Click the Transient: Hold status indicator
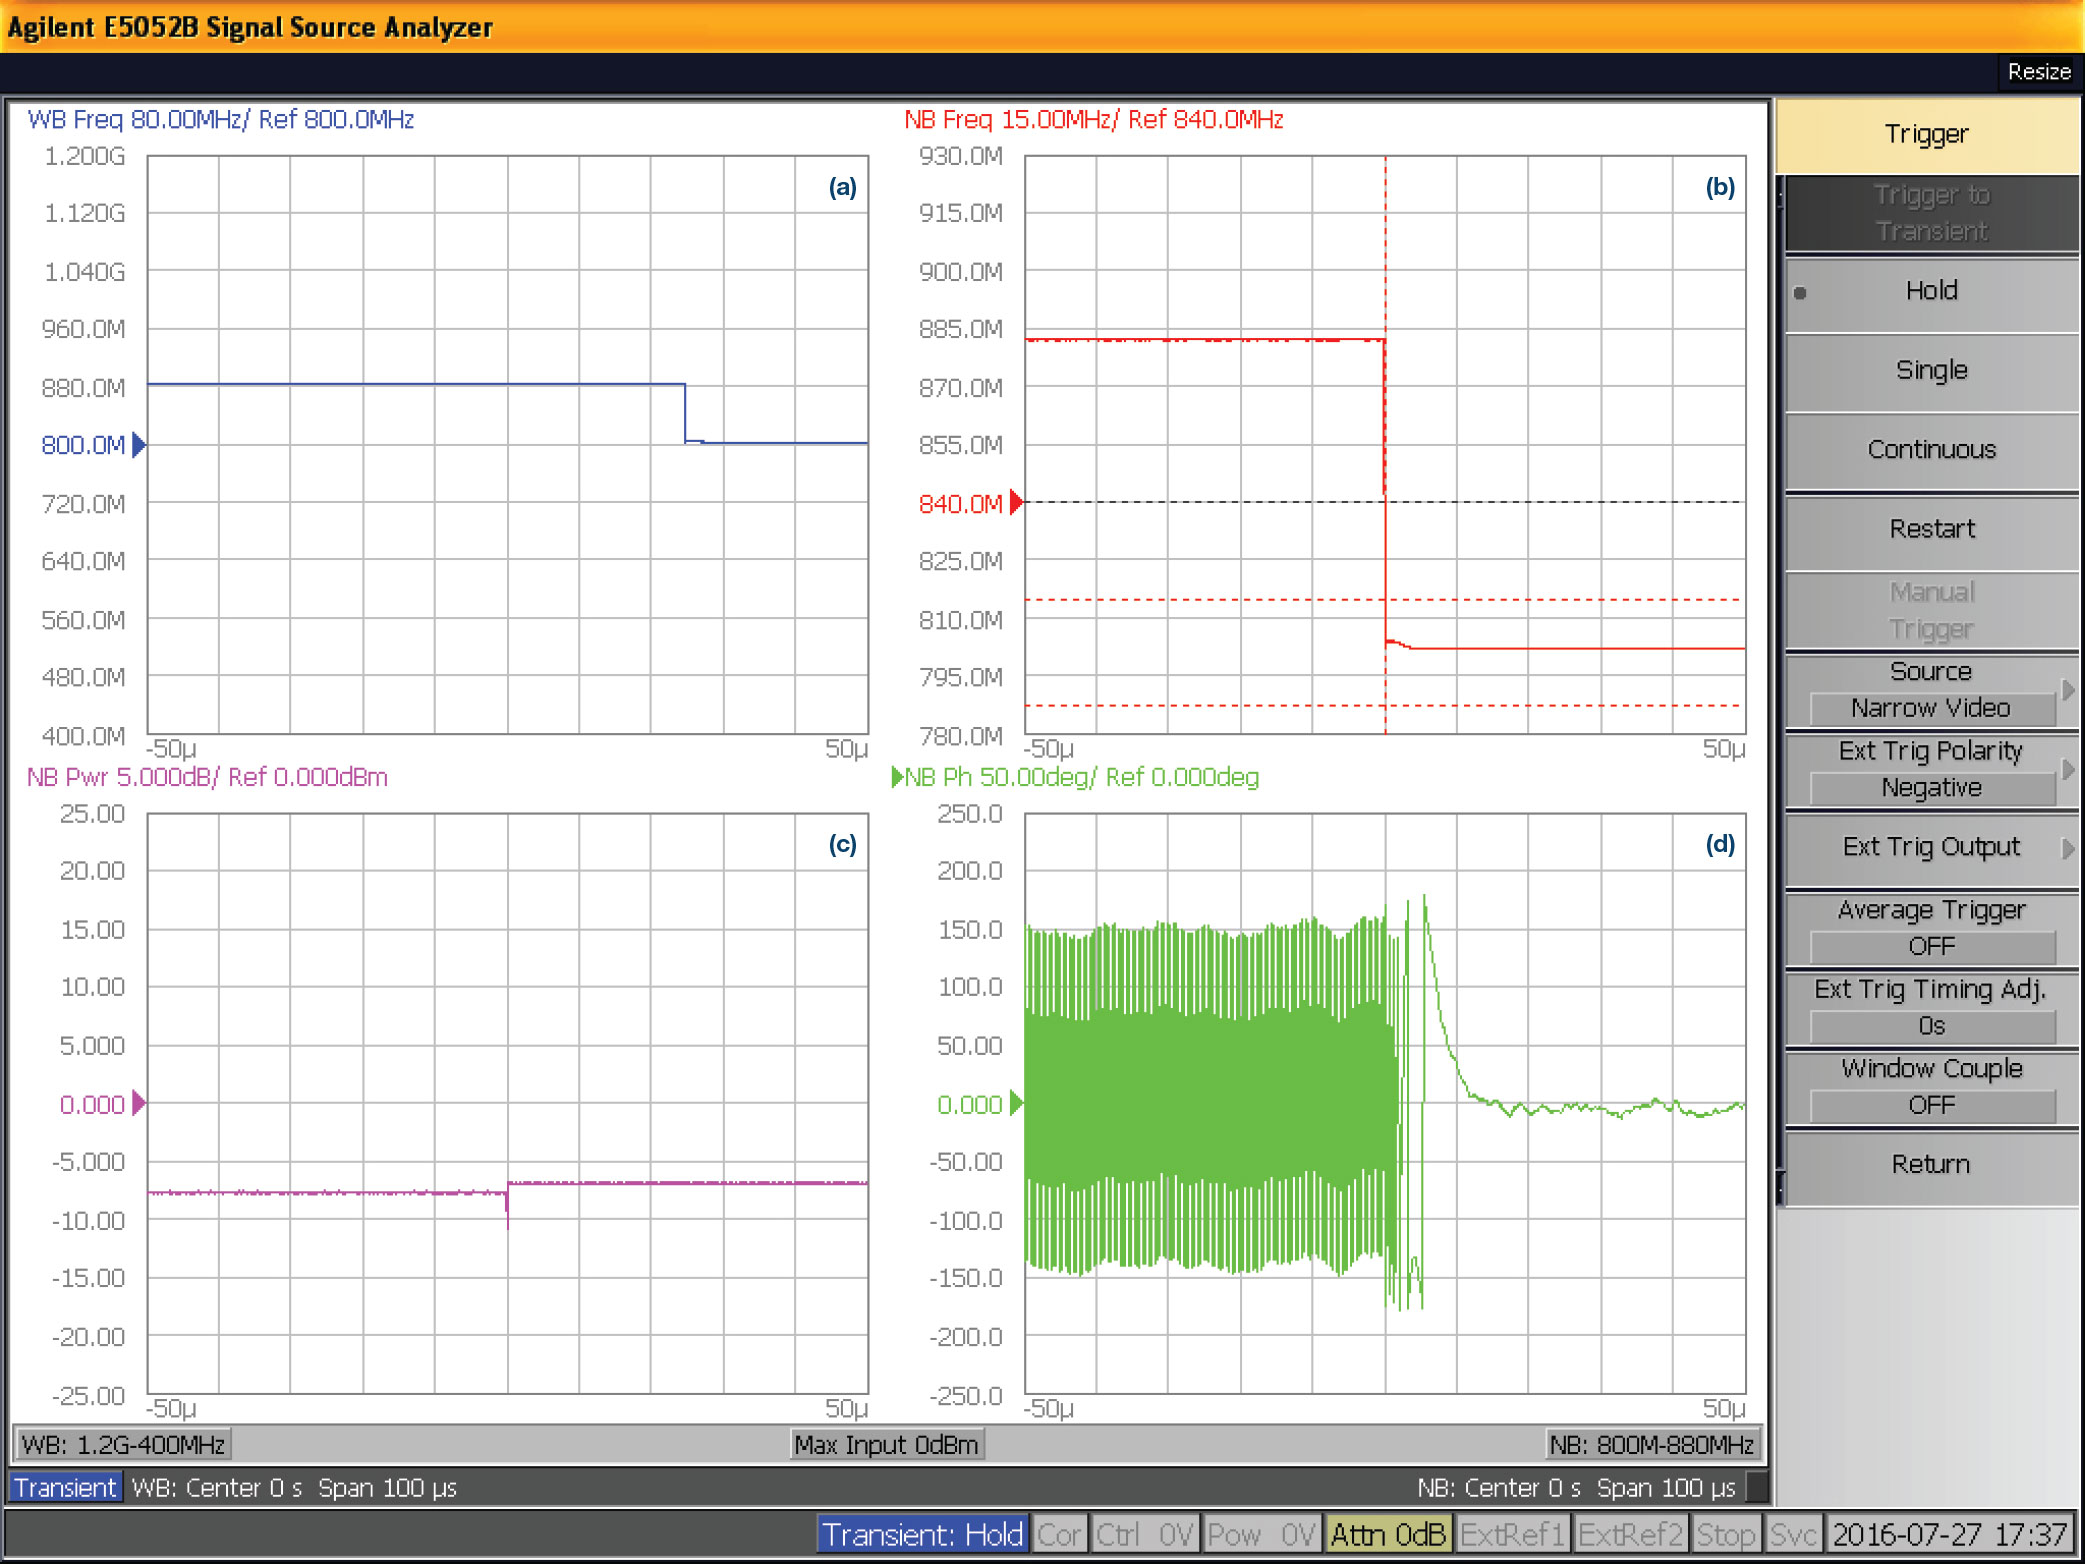This screenshot has width=2085, height=1564. pyautogui.click(x=922, y=1534)
